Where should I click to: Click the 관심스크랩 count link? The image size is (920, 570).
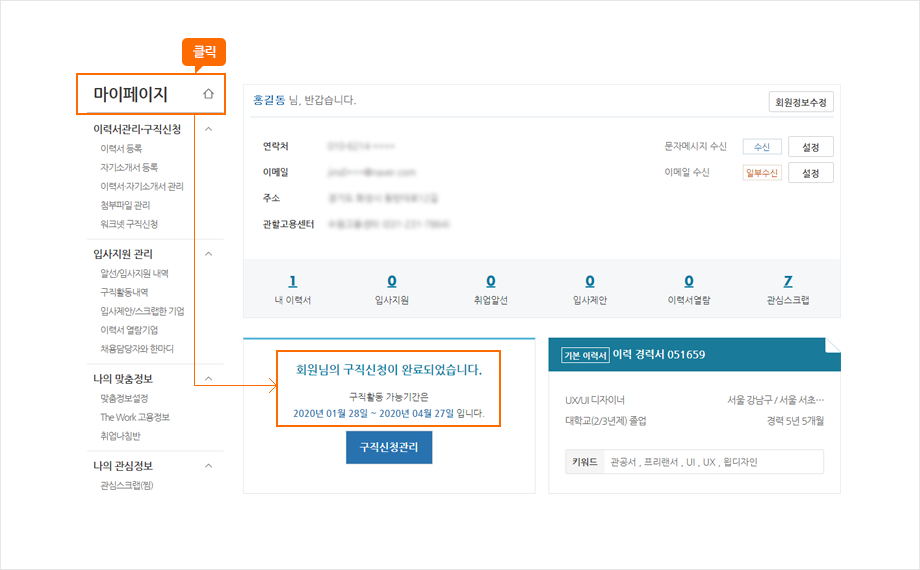pyautogui.click(x=788, y=282)
